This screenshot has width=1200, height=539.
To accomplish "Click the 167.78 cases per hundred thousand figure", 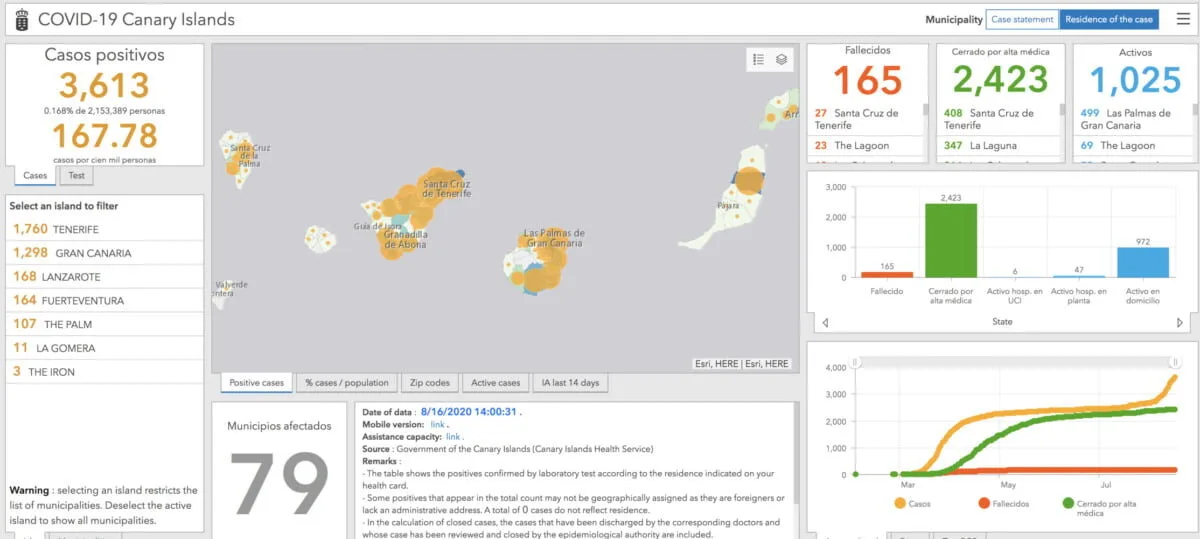I will (x=104, y=136).
